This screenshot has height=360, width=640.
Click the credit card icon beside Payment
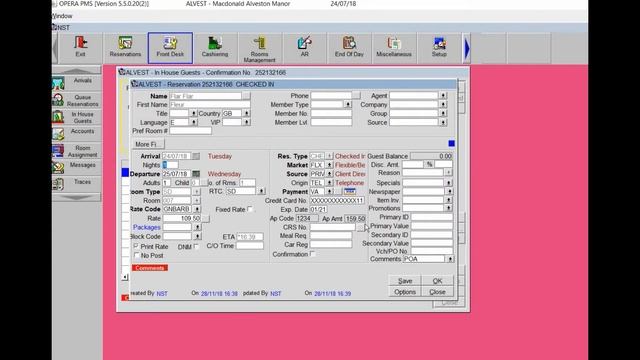(x=350, y=191)
